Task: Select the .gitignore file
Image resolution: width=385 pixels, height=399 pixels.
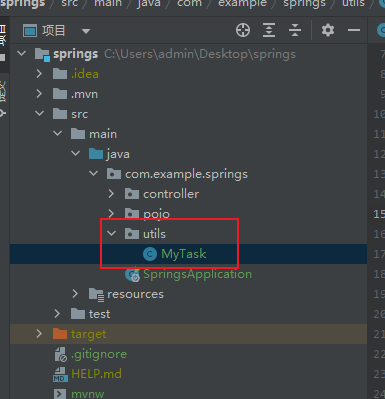Action: [x=99, y=354]
